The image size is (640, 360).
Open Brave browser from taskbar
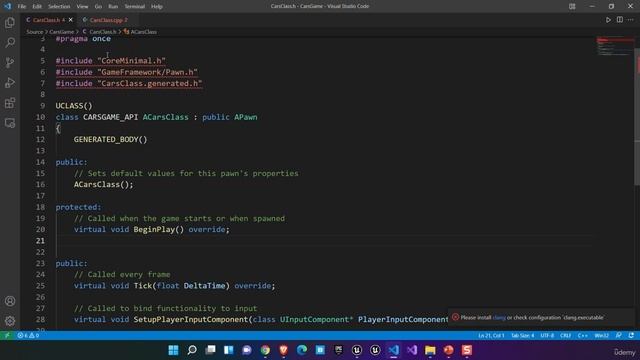(284, 350)
